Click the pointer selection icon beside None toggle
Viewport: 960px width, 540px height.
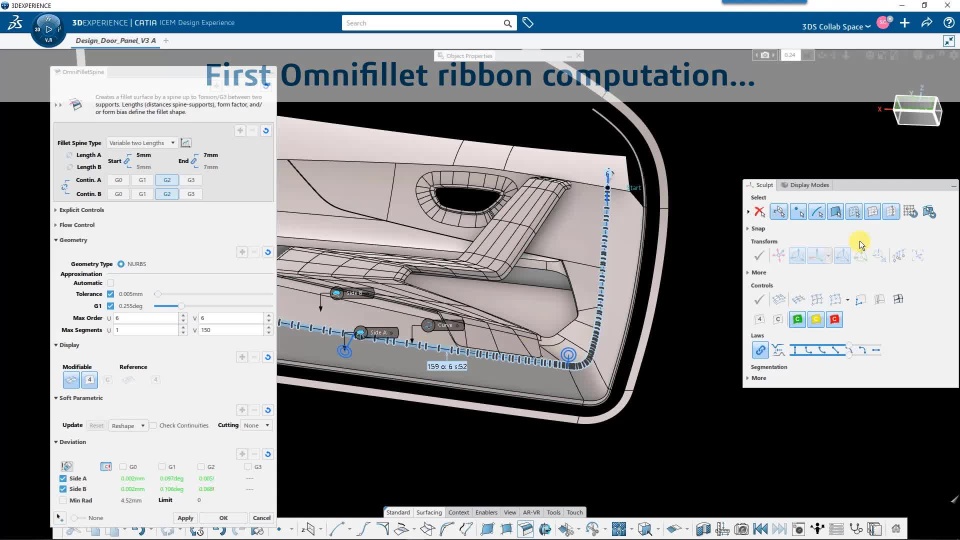[59, 518]
